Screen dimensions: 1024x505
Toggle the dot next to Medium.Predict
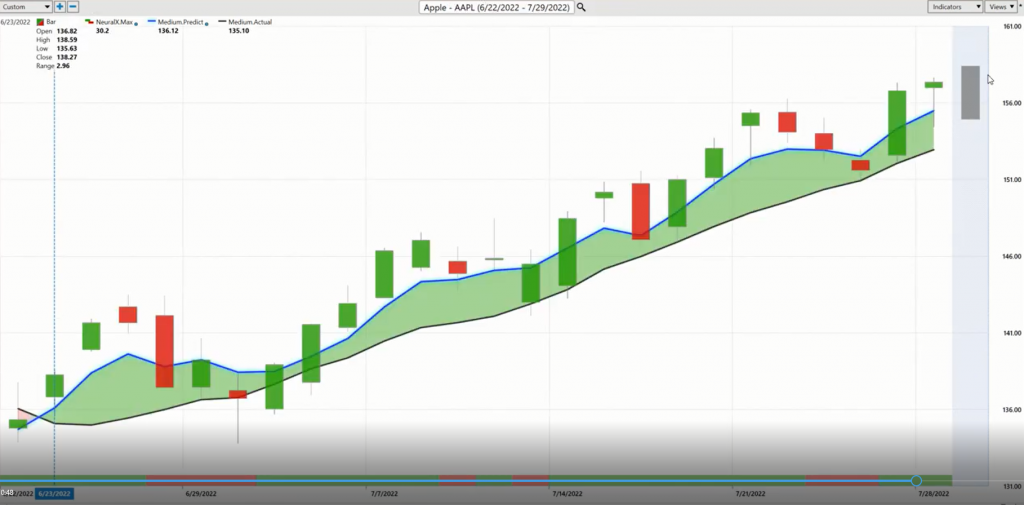[204, 22]
